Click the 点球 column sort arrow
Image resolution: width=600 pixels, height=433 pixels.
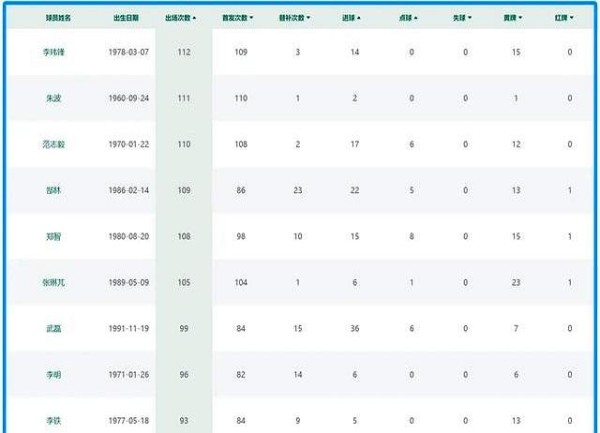[416, 18]
